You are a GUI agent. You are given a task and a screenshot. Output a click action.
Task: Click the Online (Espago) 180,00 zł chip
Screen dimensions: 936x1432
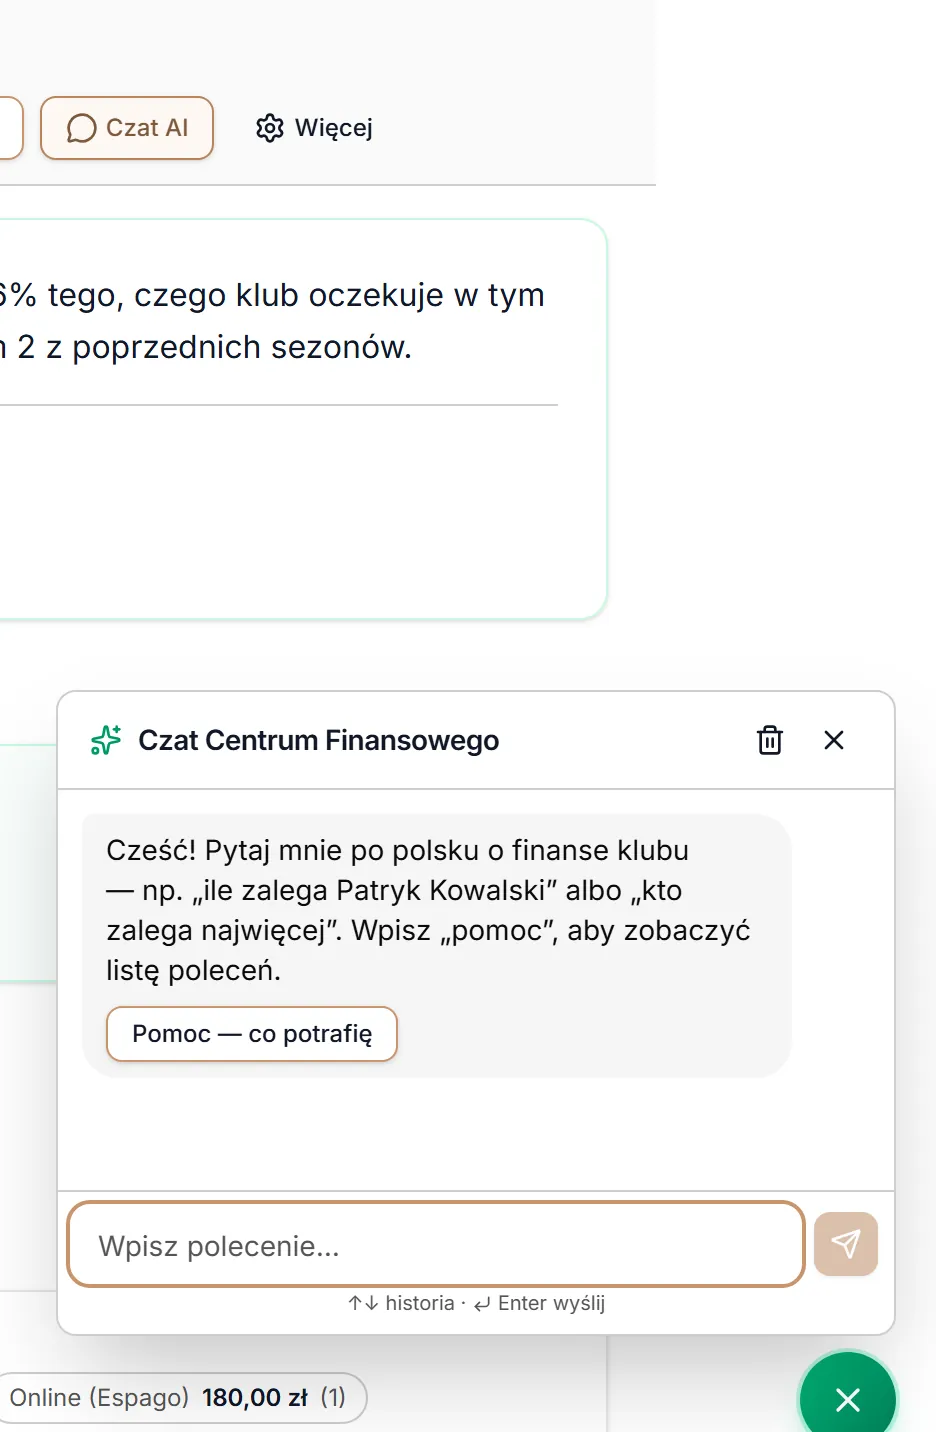[x=182, y=1397]
